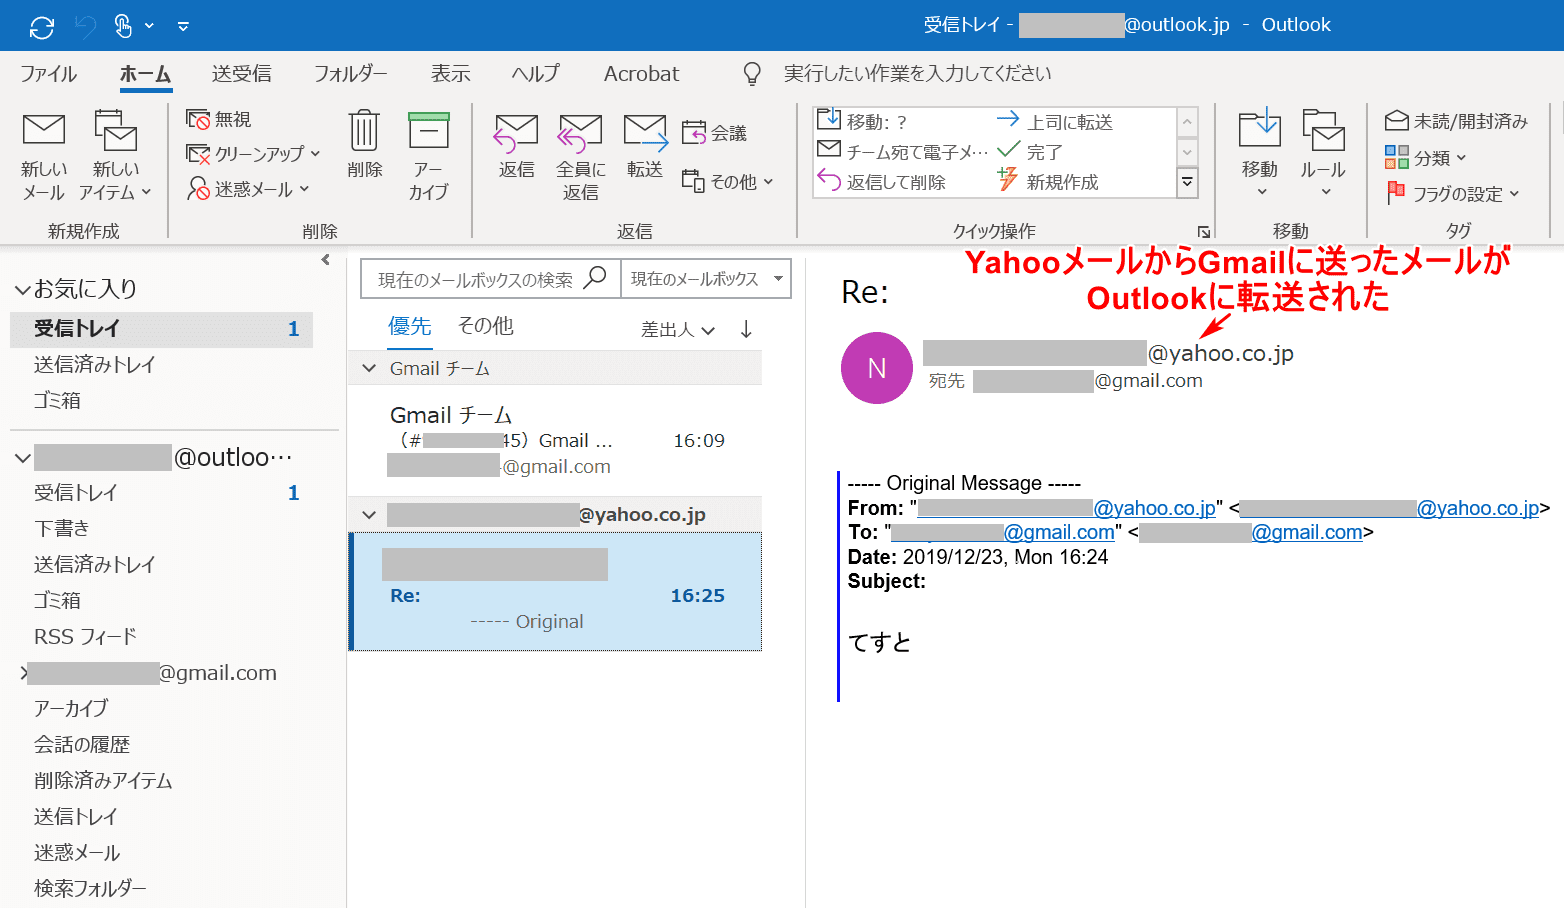Switch to the 送受信 tab
Screen dimensions: 1564x908
(x=241, y=74)
